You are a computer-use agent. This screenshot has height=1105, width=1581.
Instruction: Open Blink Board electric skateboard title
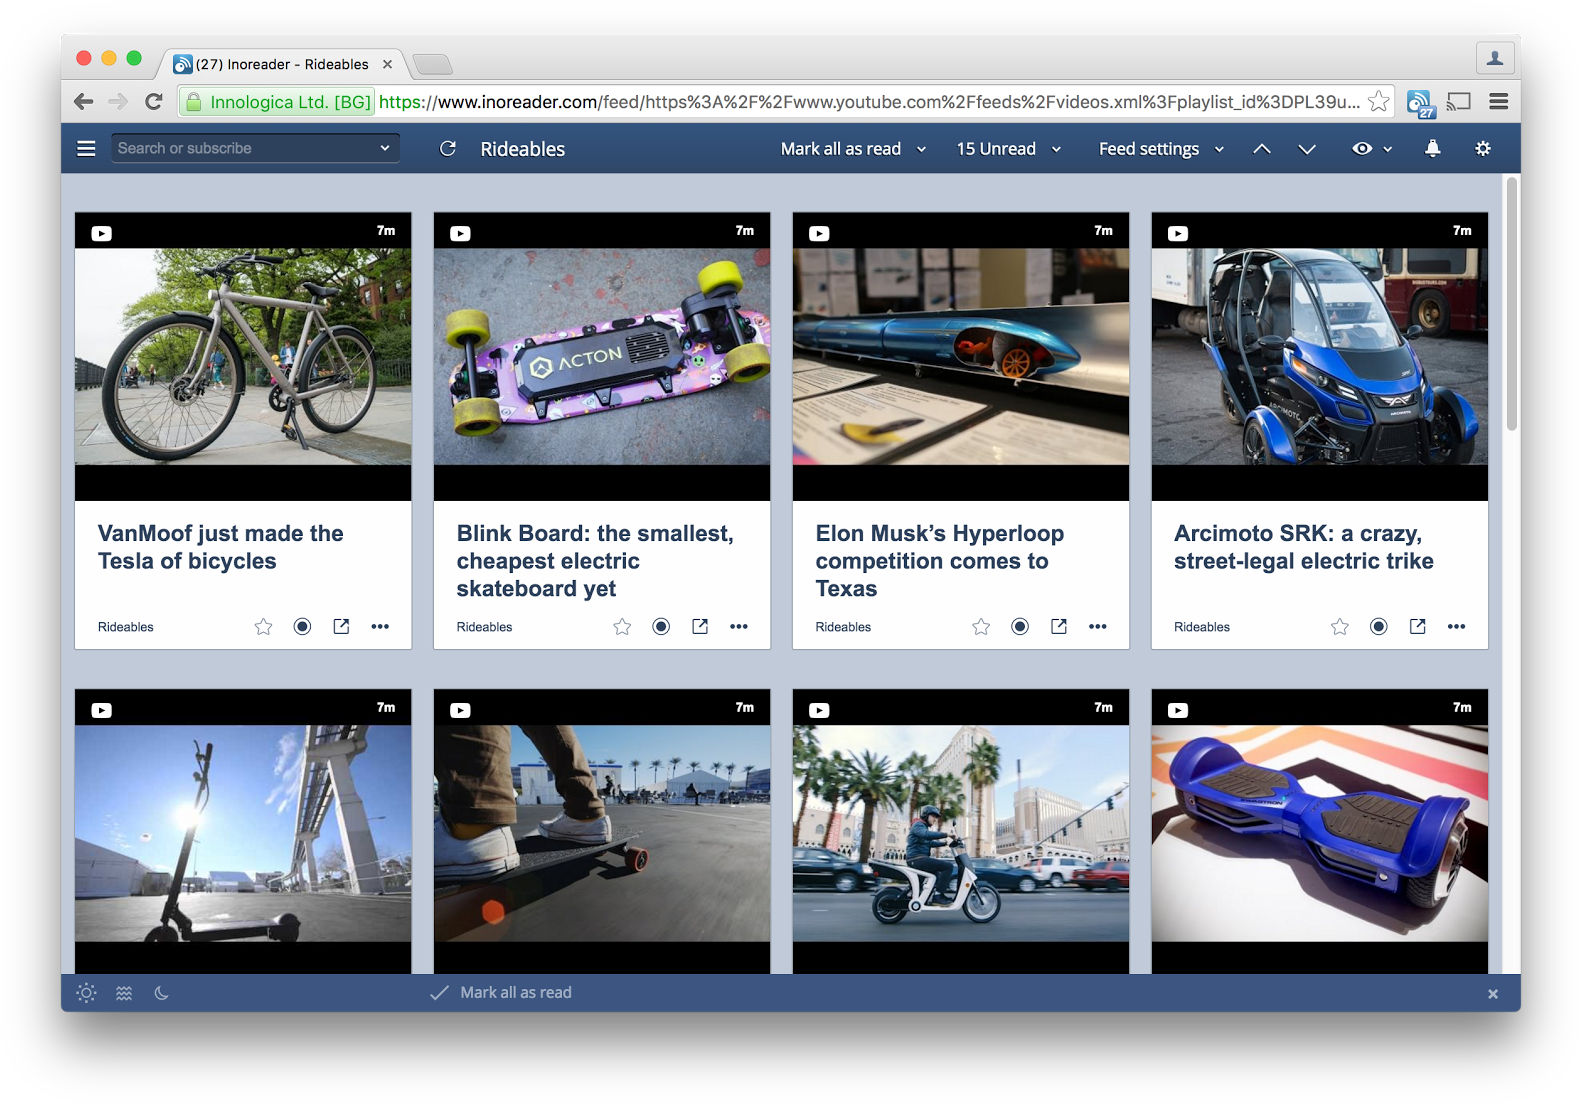pos(595,561)
